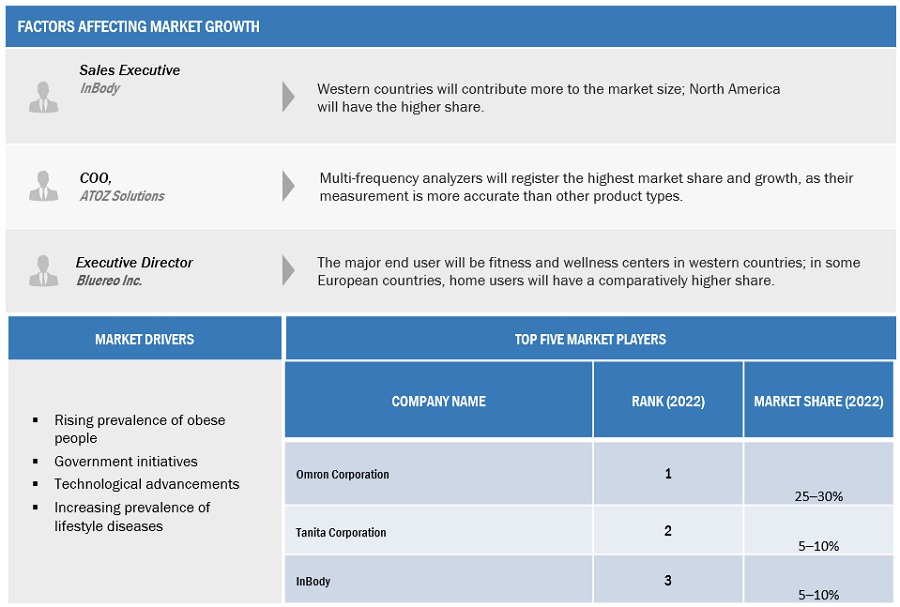This screenshot has width=900, height=607.
Task: Click the Company Name column header
Action: click(x=438, y=401)
